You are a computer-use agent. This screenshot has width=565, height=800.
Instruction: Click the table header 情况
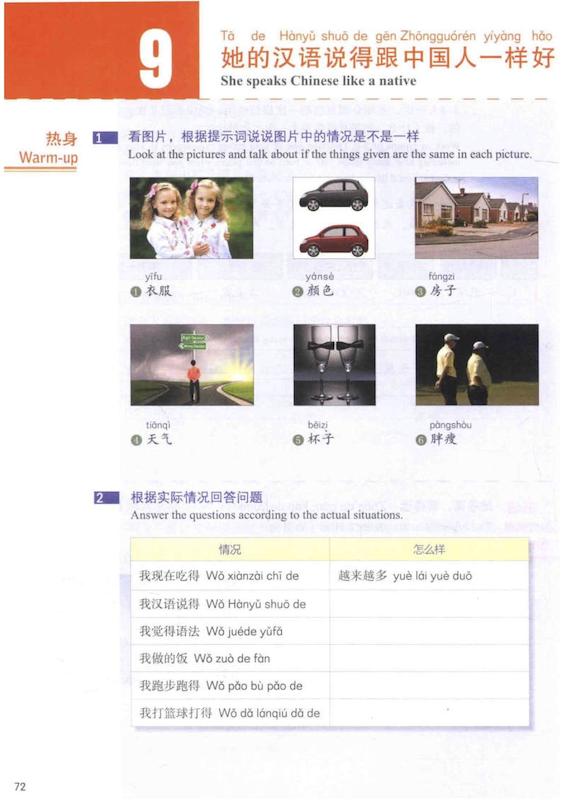coord(230,549)
